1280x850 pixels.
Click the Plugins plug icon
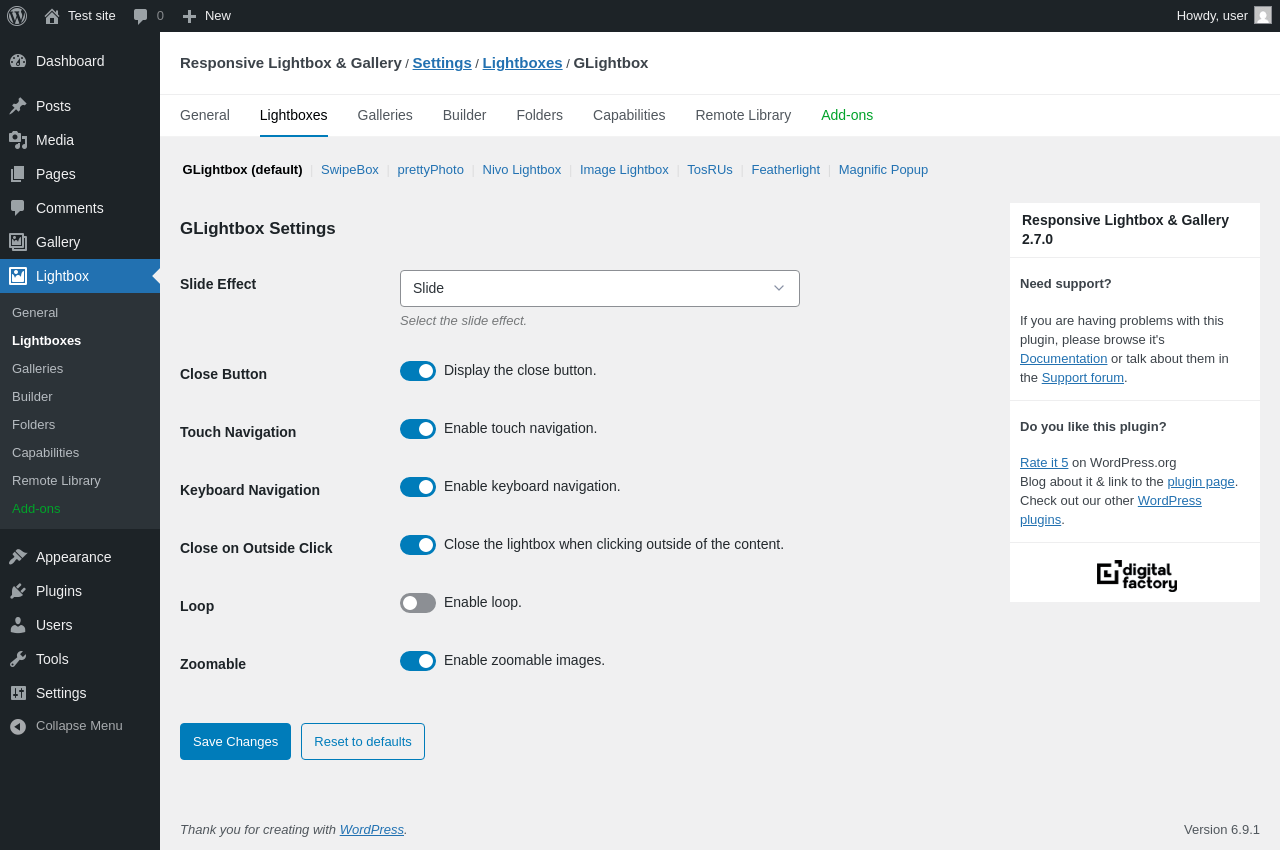18,591
